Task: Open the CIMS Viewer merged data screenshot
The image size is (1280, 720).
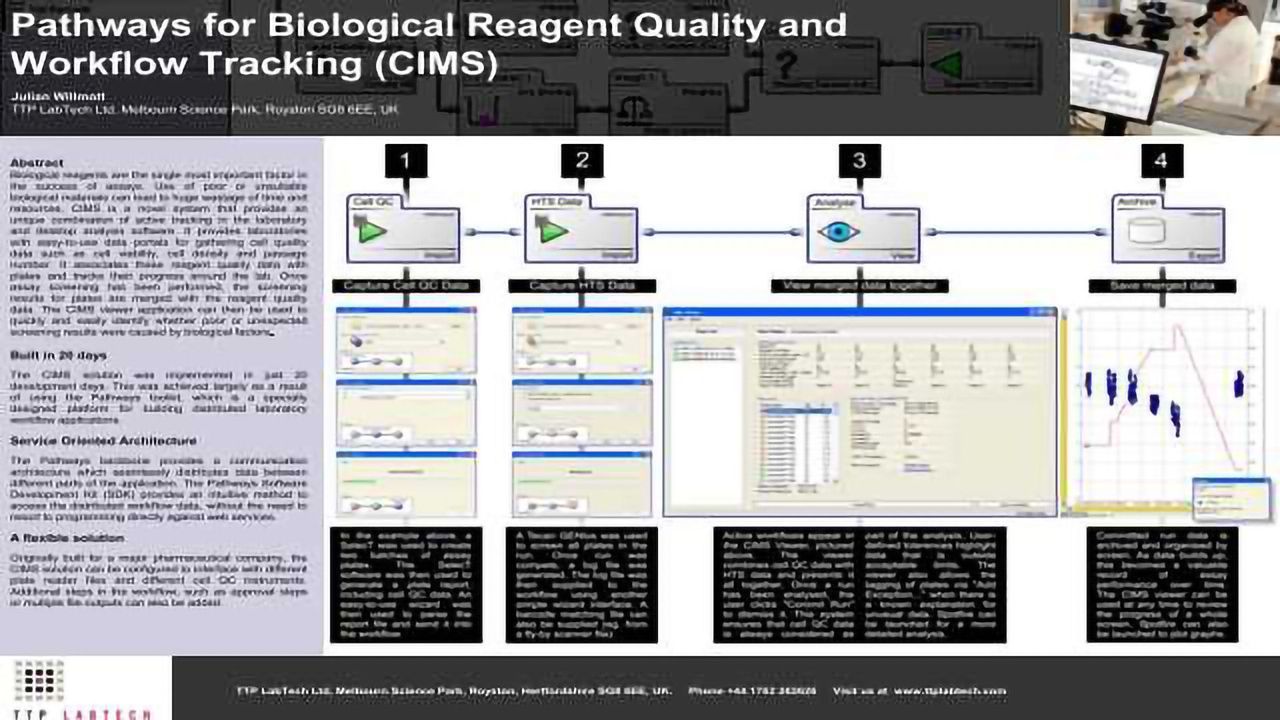Action: click(x=860, y=412)
